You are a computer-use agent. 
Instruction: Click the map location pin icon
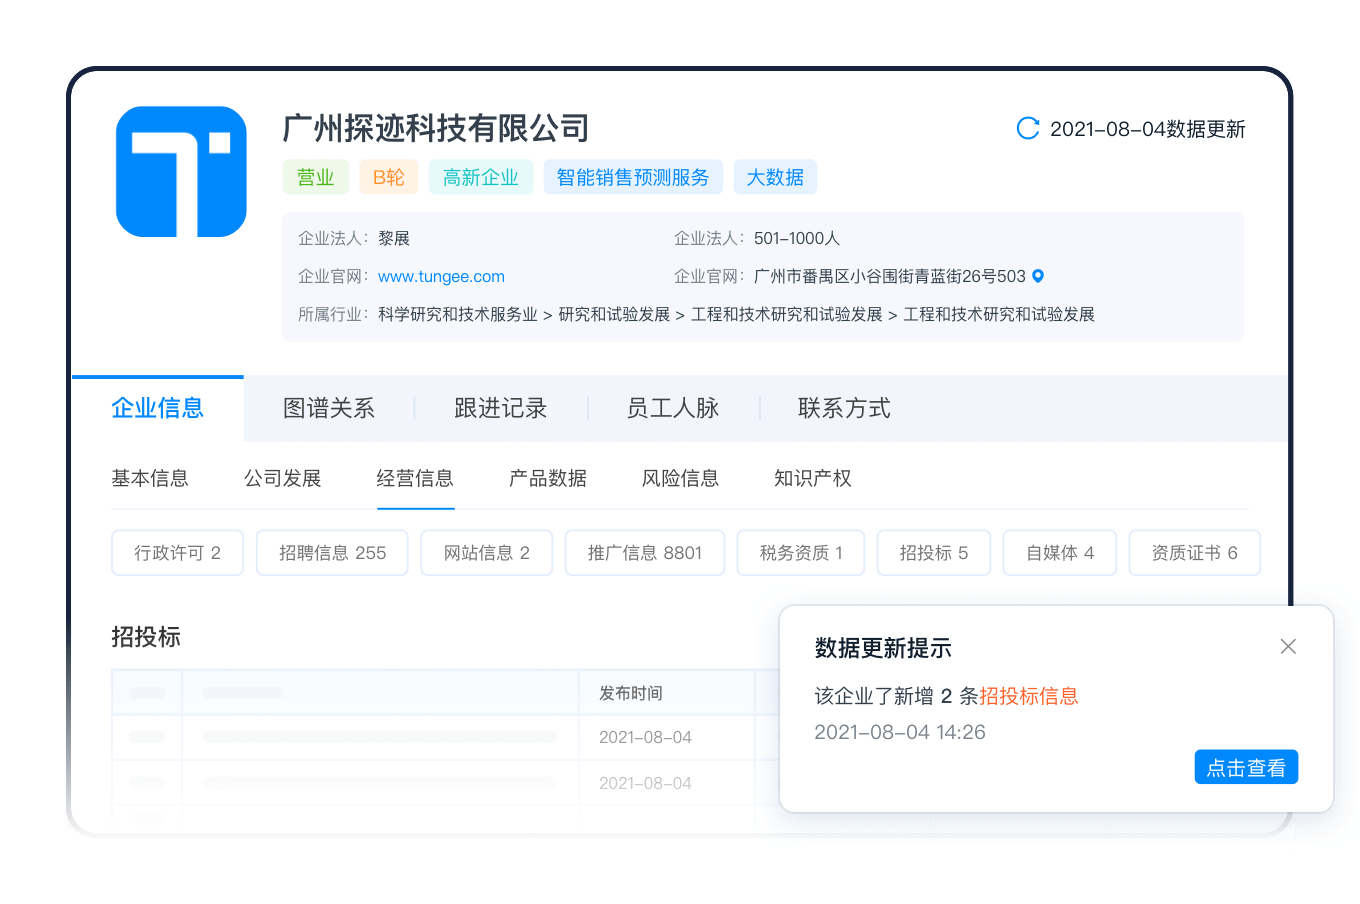point(1038,276)
